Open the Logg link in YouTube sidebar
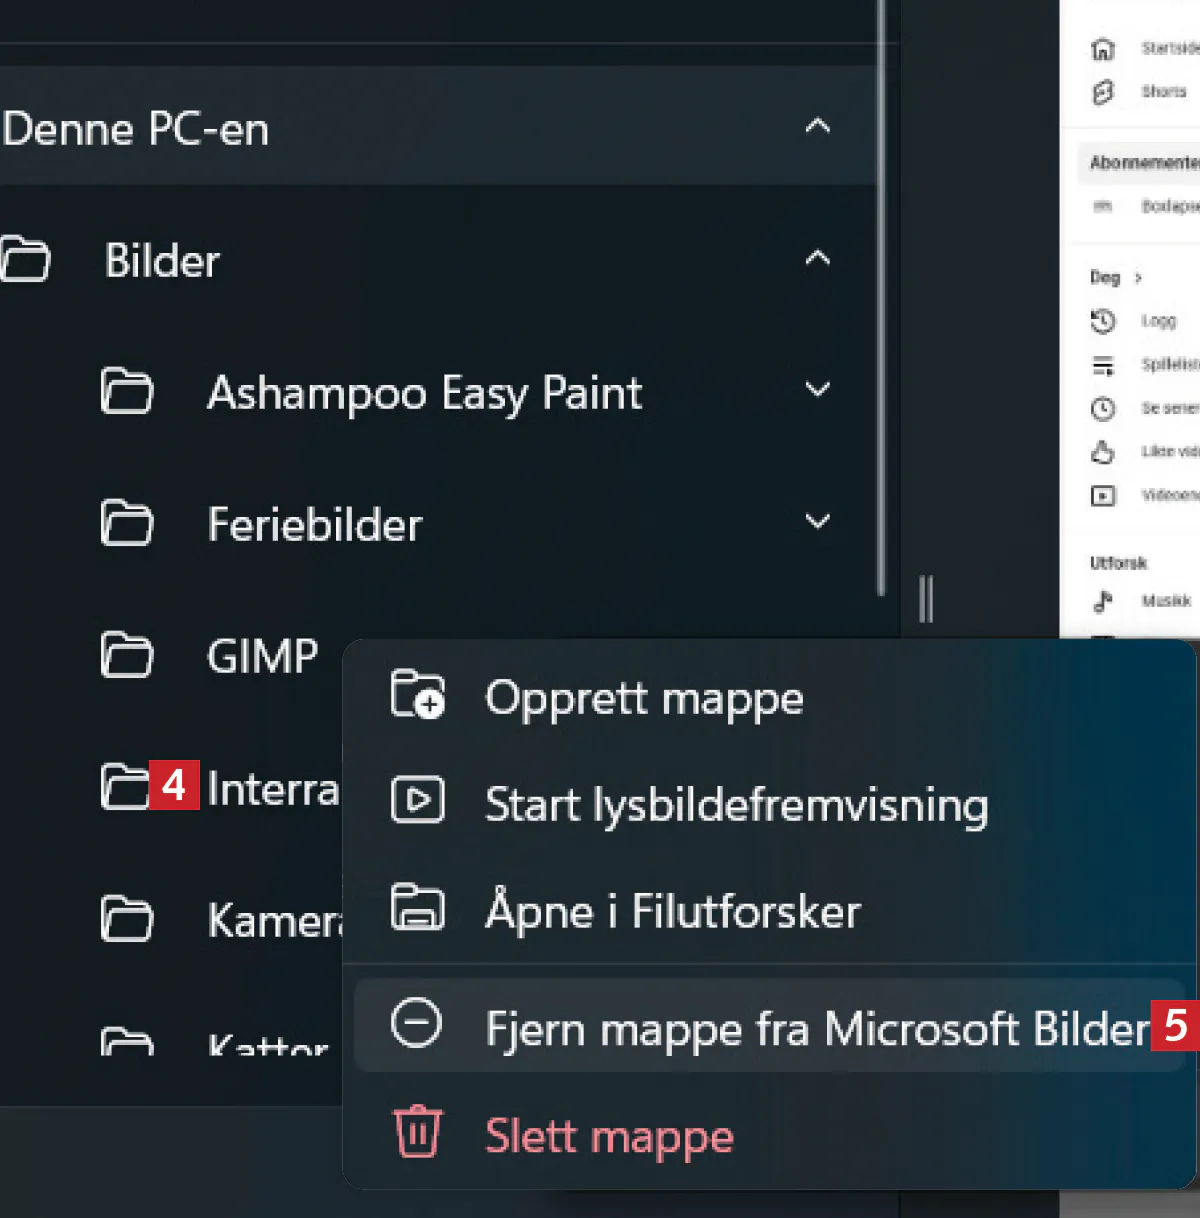Screen dimensions: 1200x1218 click(1159, 321)
